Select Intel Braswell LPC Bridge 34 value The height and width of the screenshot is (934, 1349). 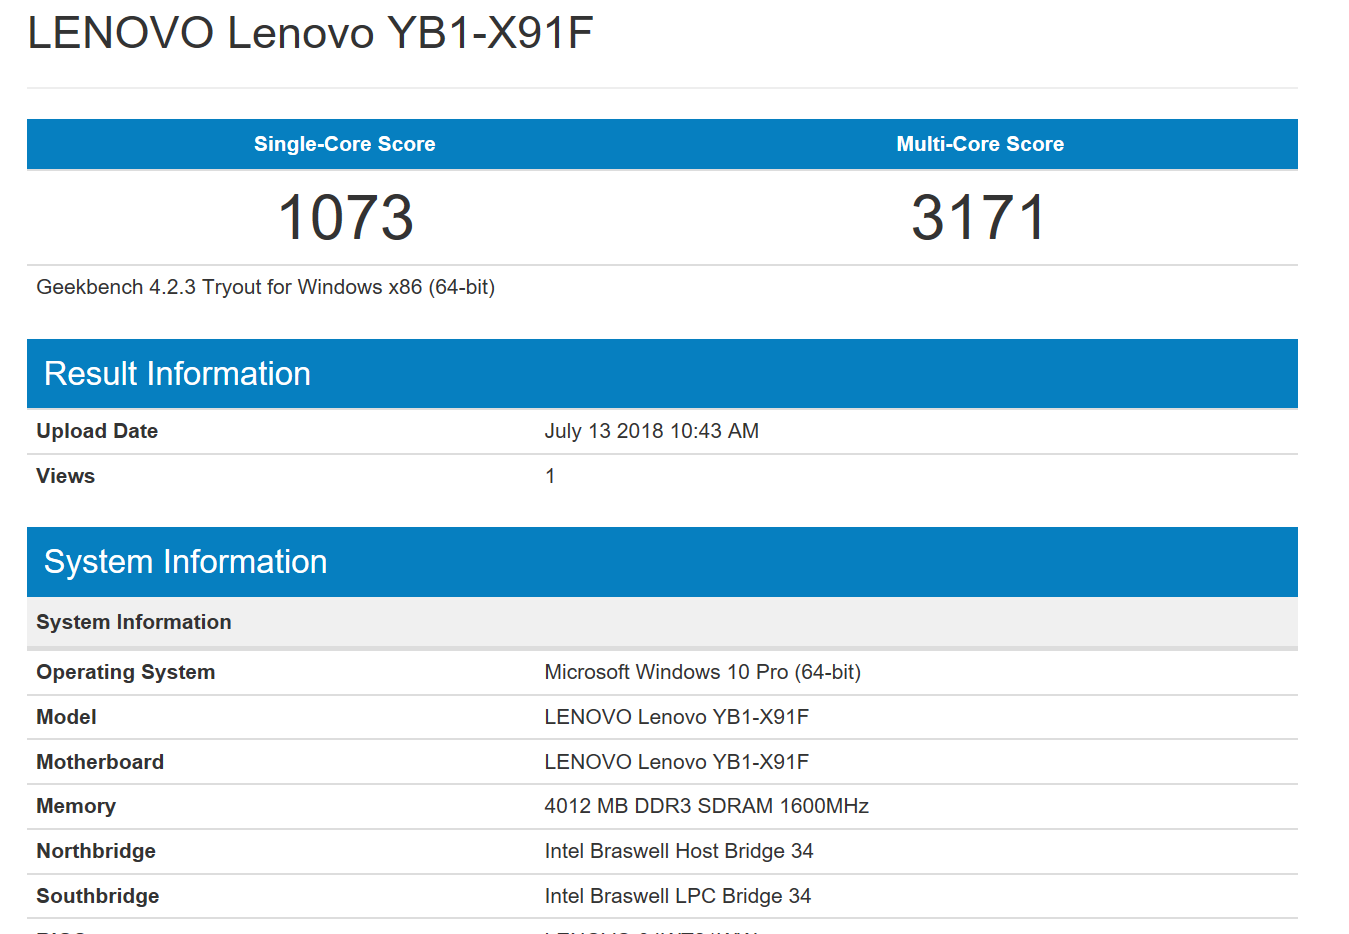(x=678, y=896)
